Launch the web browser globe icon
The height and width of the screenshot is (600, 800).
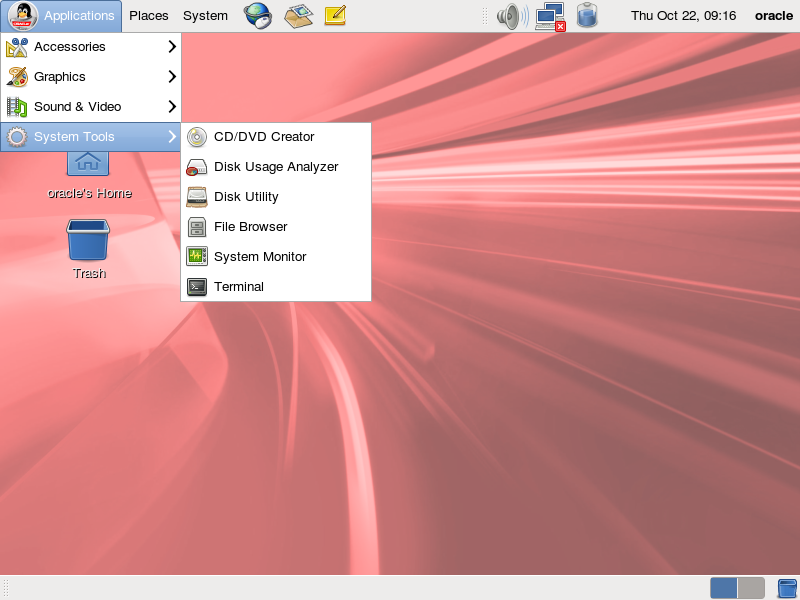click(x=258, y=15)
